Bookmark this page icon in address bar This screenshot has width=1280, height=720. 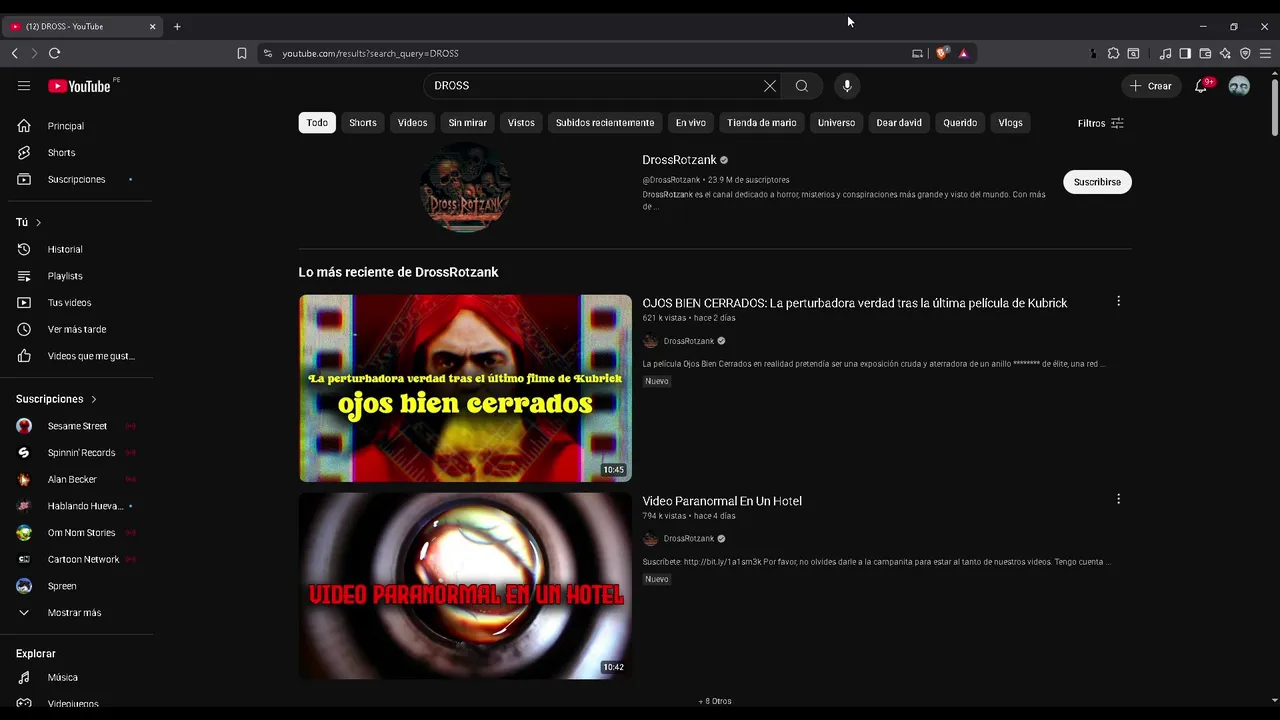click(x=242, y=53)
